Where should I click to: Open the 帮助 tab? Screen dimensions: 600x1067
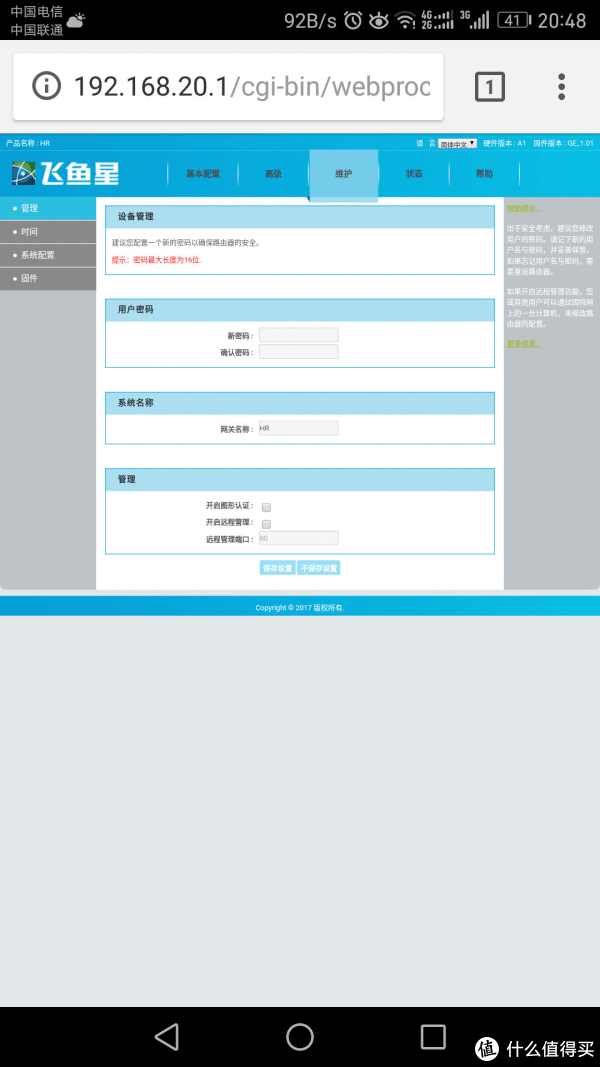tap(484, 174)
